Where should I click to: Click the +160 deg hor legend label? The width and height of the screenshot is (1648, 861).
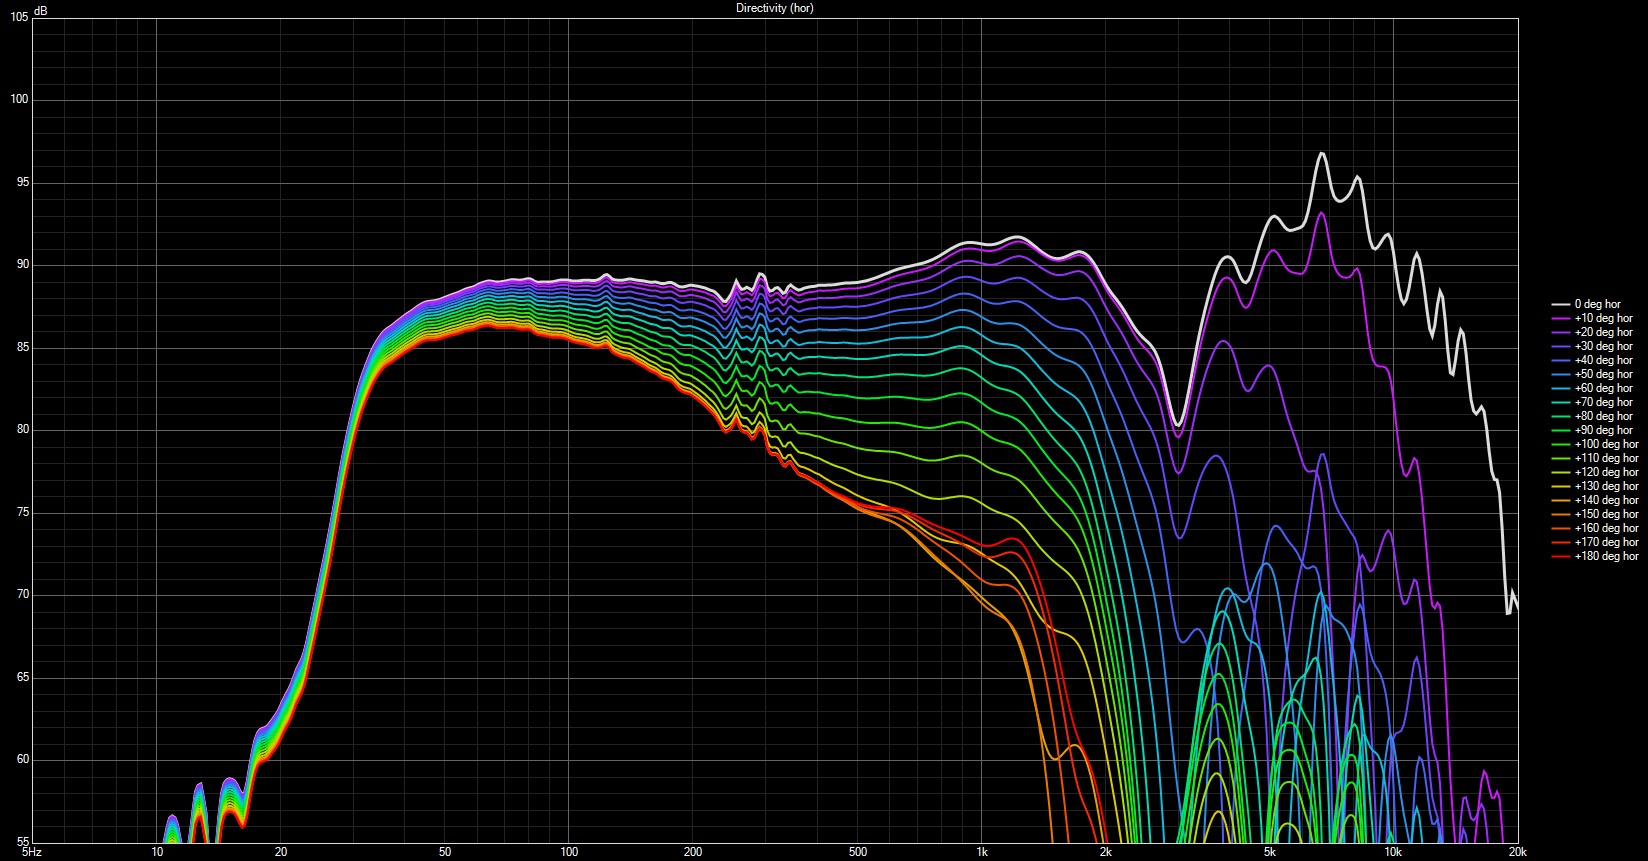(1606, 528)
